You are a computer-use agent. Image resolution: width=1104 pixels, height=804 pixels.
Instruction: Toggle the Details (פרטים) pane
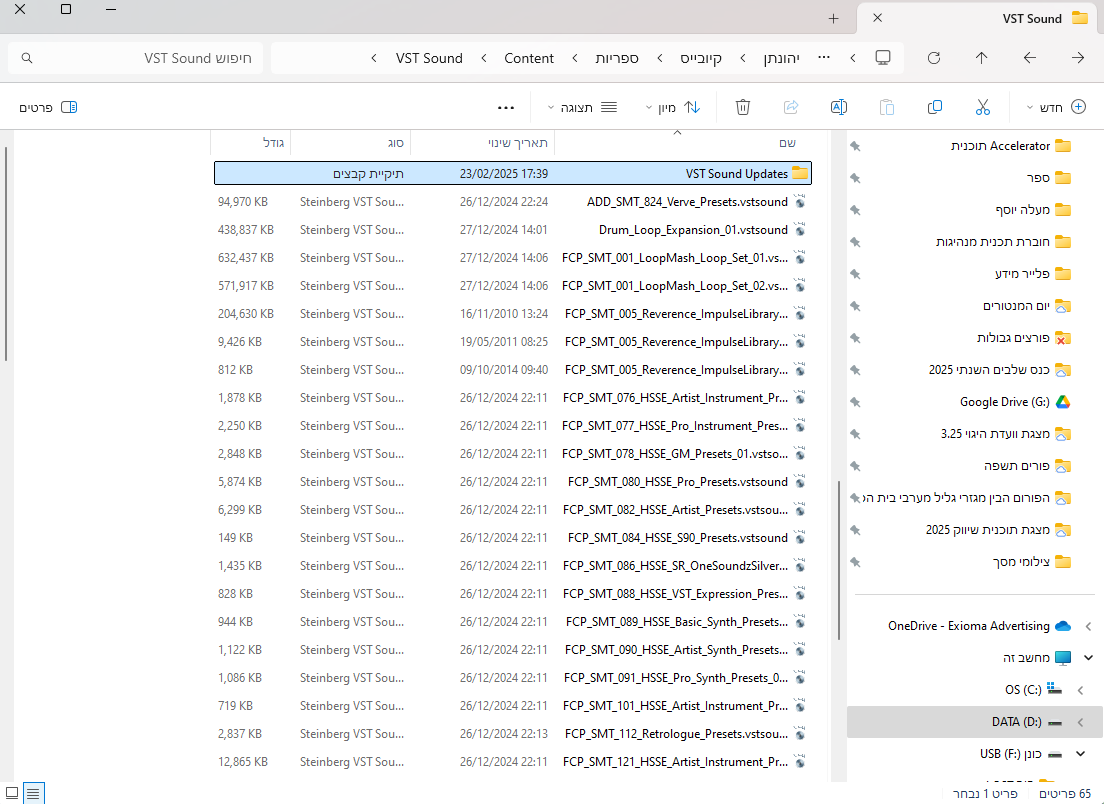point(48,107)
